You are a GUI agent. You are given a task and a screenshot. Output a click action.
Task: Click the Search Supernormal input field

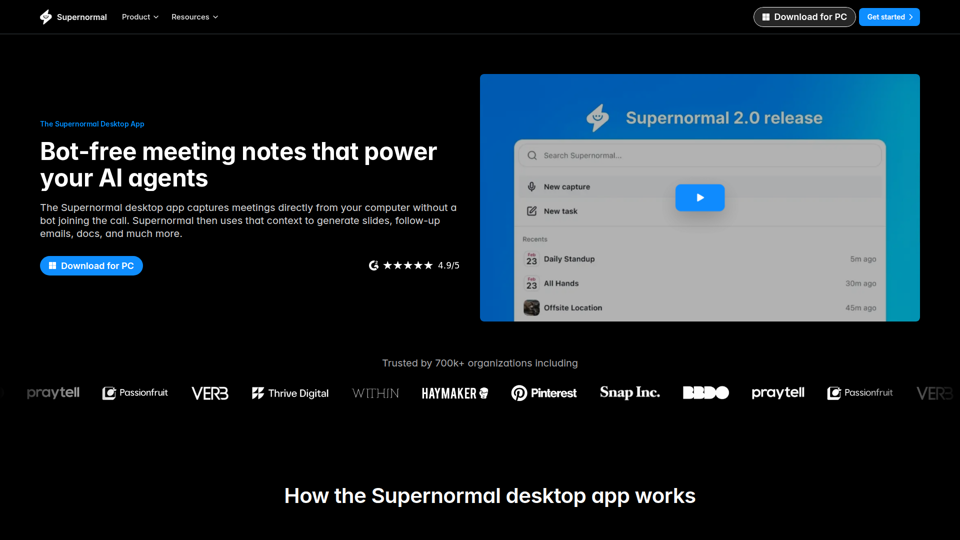pos(700,156)
